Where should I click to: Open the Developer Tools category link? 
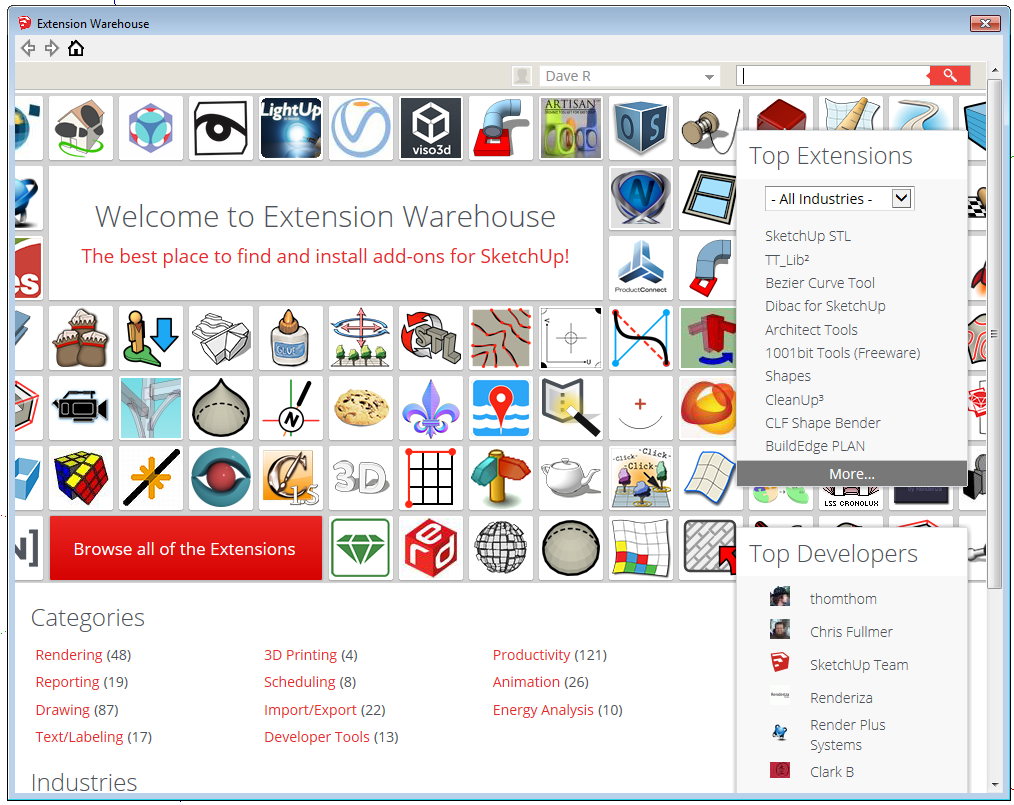(x=317, y=737)
